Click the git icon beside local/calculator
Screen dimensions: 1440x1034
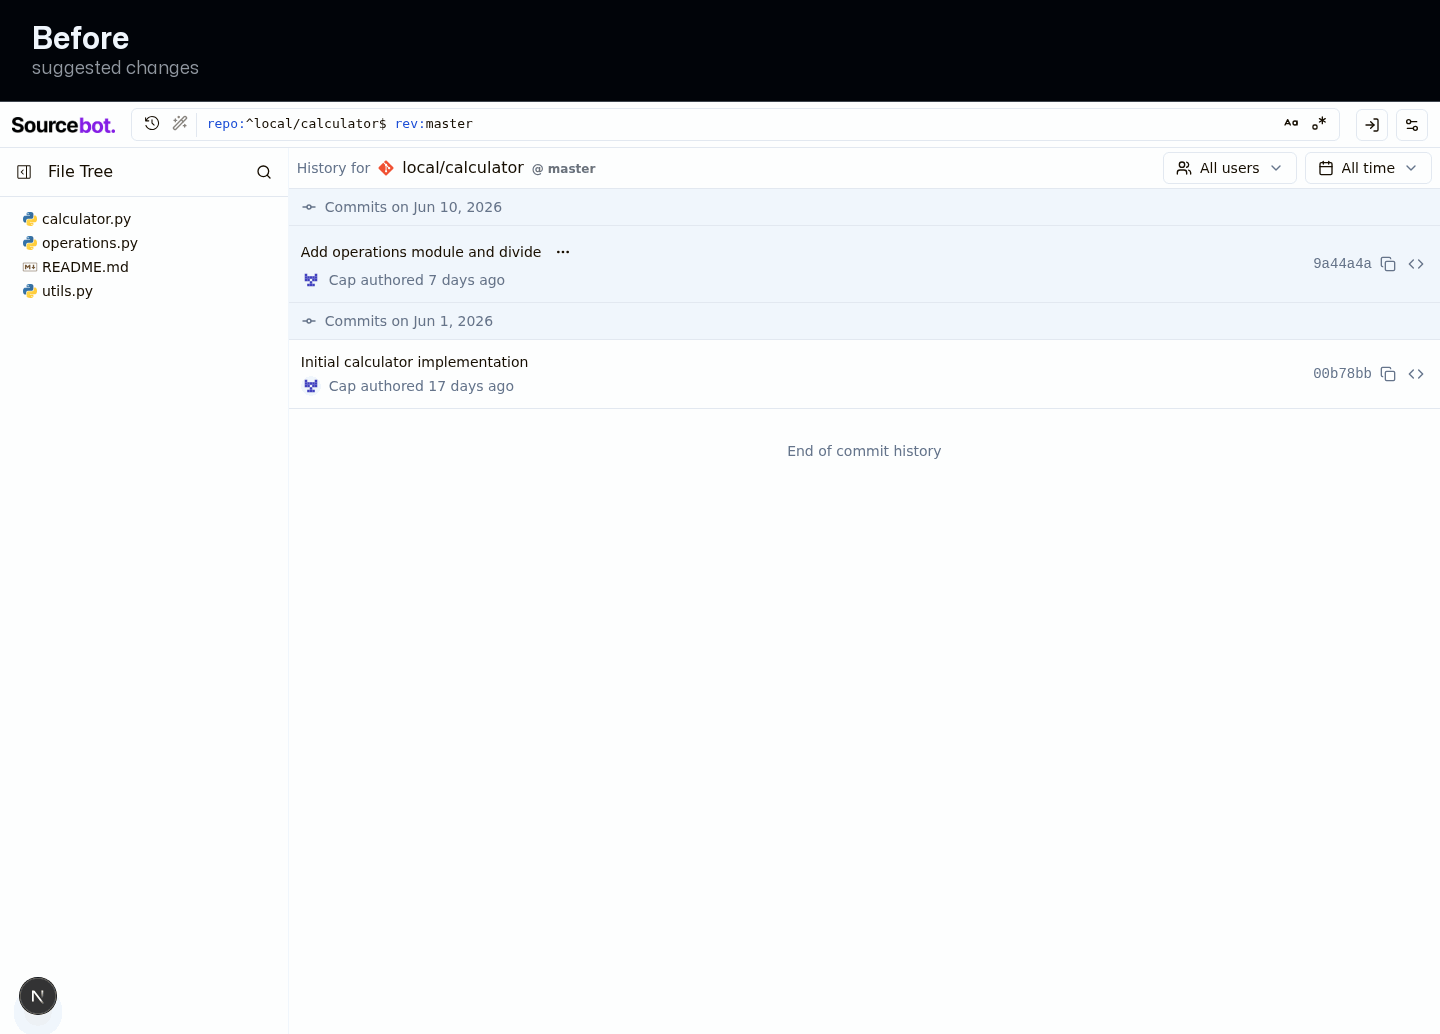[x=386, y=168]
